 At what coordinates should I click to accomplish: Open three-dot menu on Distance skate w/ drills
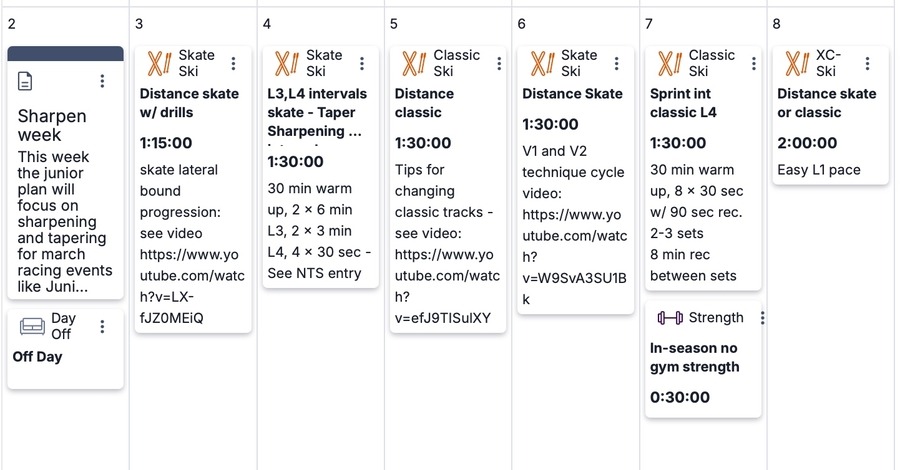click(234, 64)
